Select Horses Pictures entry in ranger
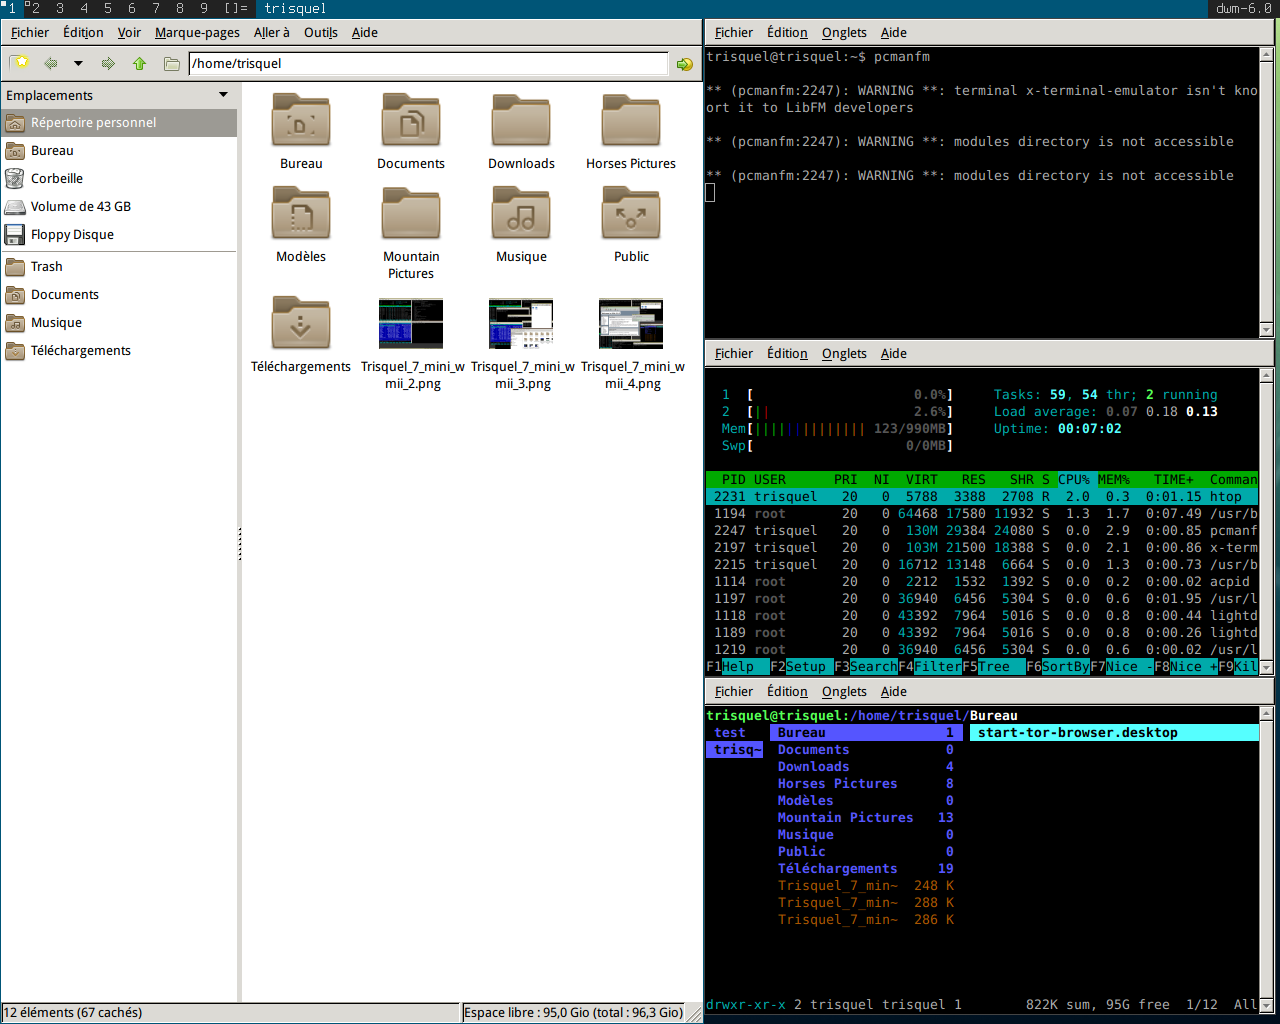This screenshot has width=1280, height=1024. click(x=866, y=783)
